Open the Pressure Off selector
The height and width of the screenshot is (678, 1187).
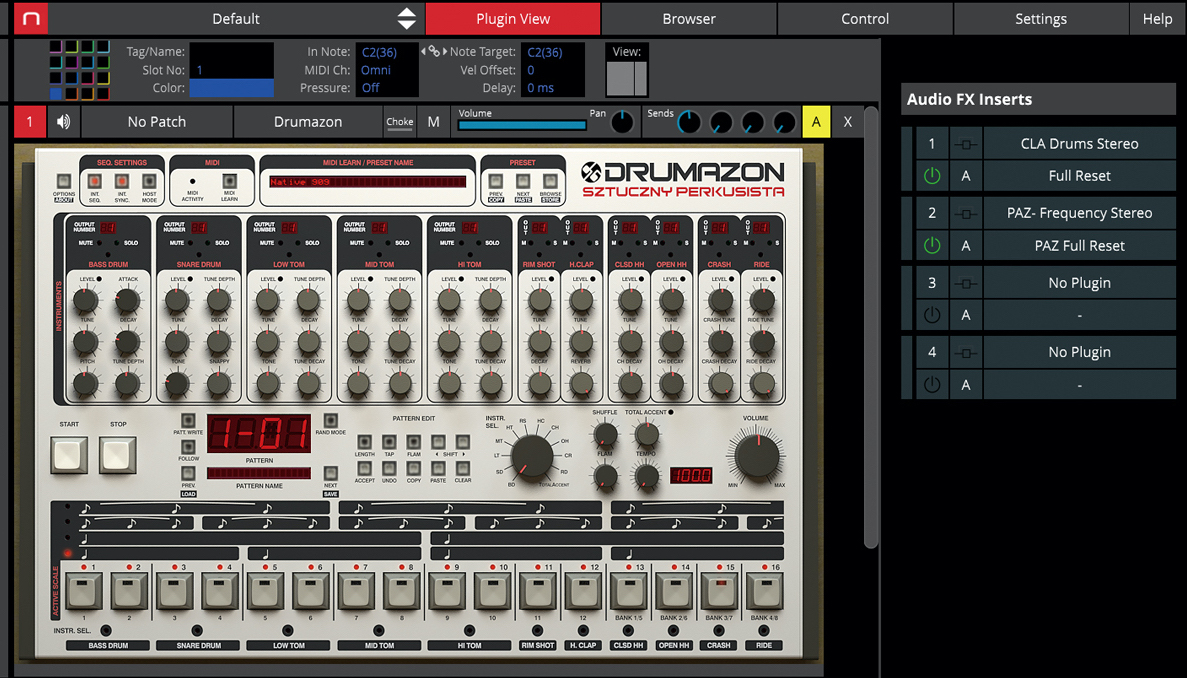click(x=386, y=88)
